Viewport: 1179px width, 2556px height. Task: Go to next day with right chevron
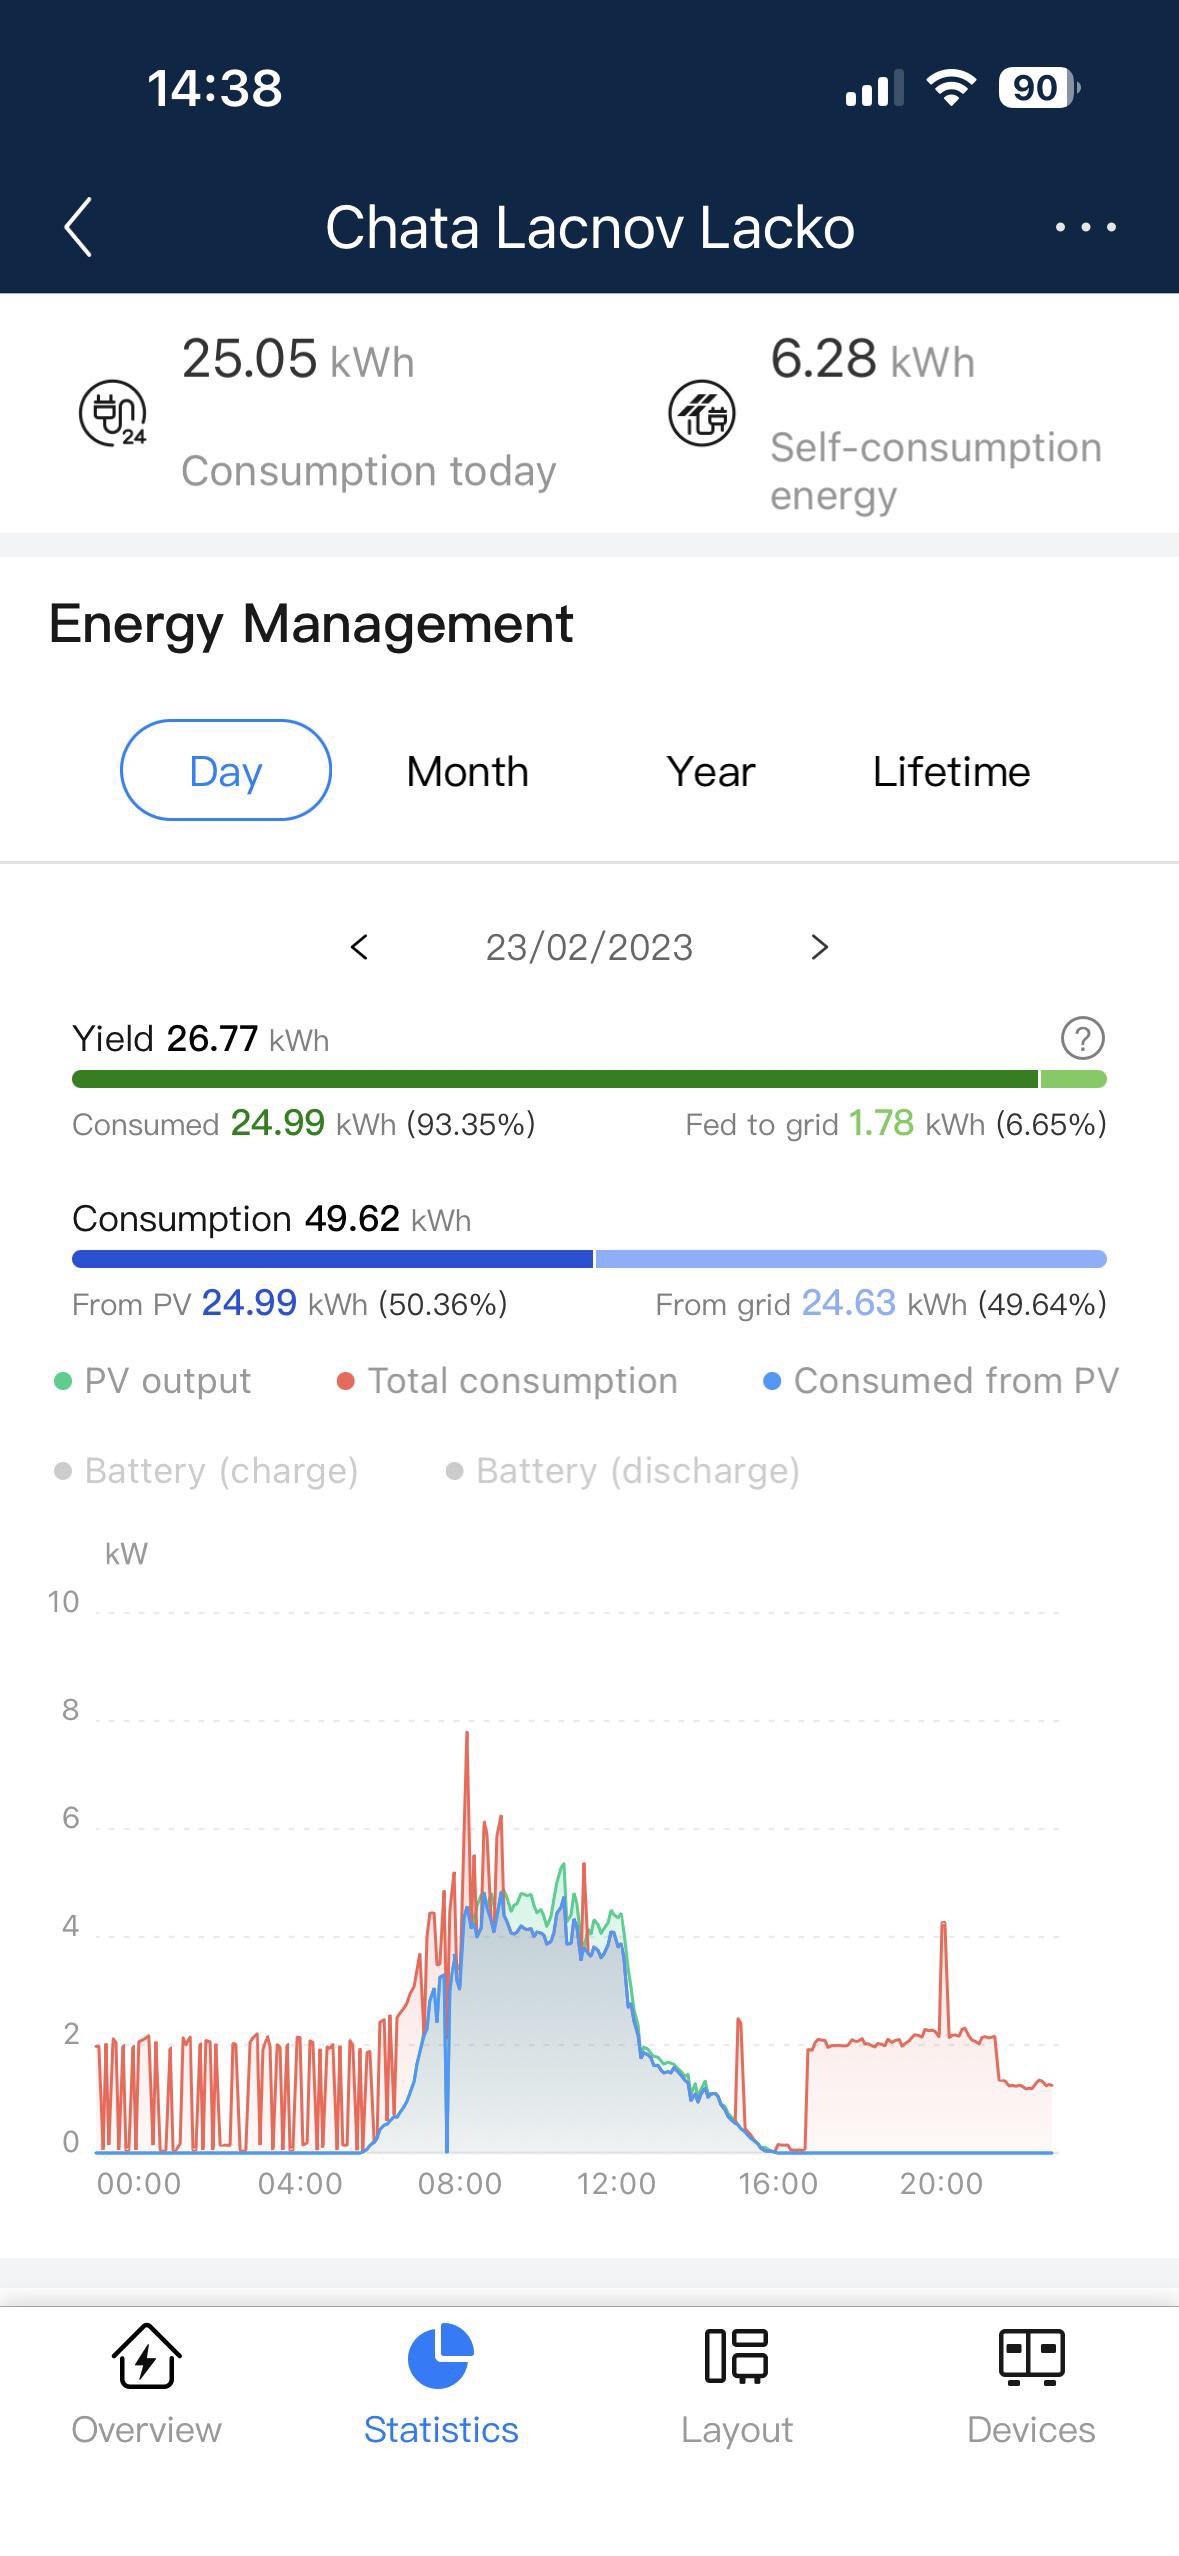[x=819, y=947]
